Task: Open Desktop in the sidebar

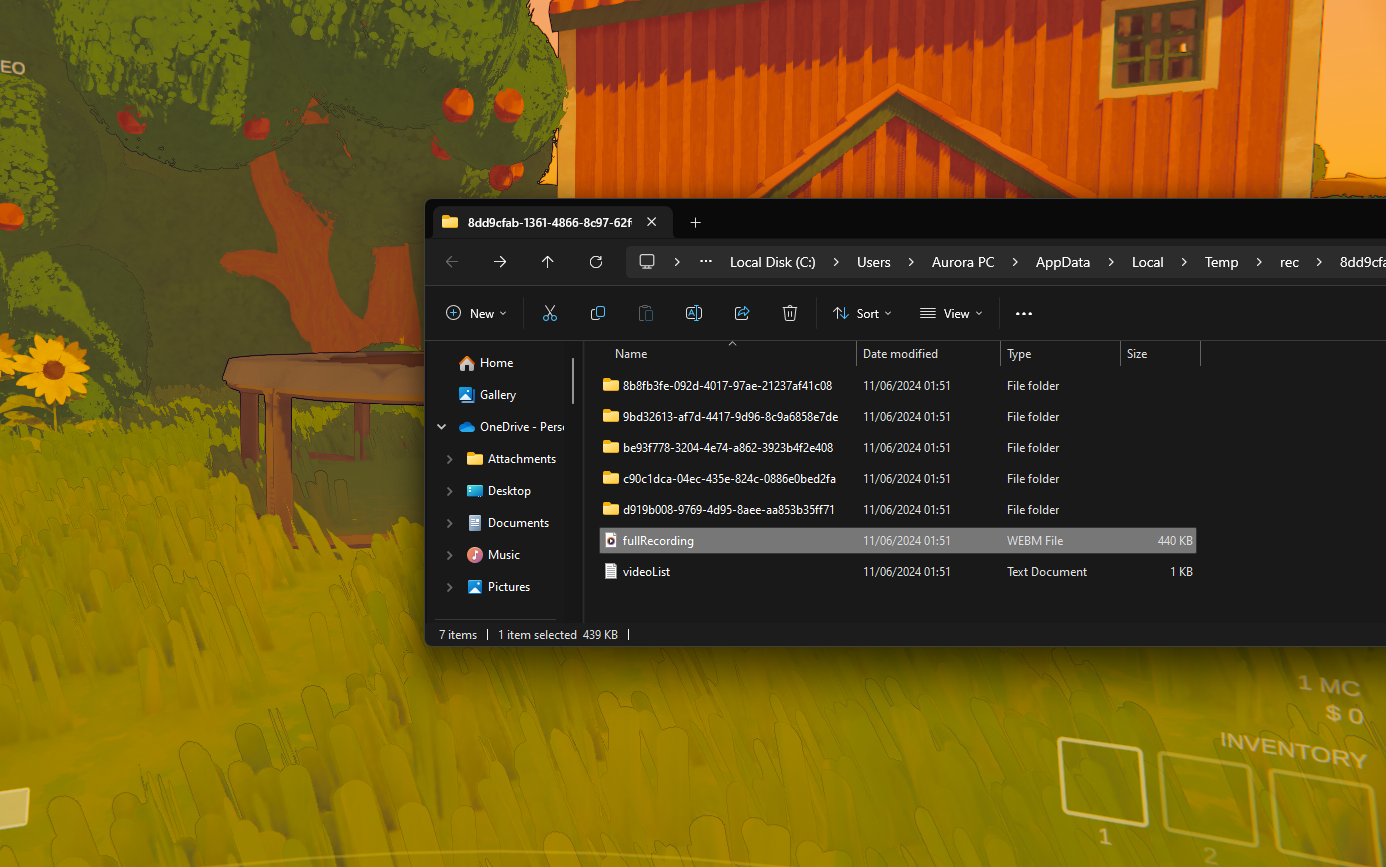Action: tap(499, 491)
